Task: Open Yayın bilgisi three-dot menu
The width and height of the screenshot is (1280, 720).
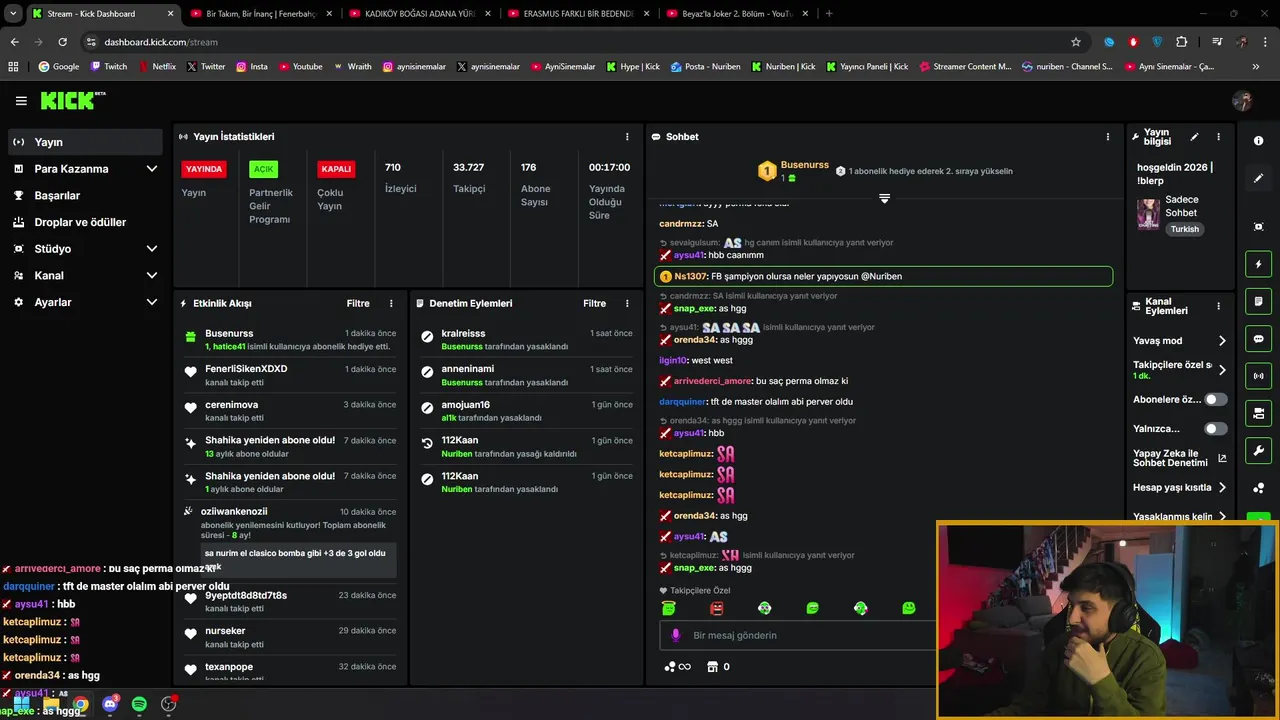Action: coord(1218,137)
